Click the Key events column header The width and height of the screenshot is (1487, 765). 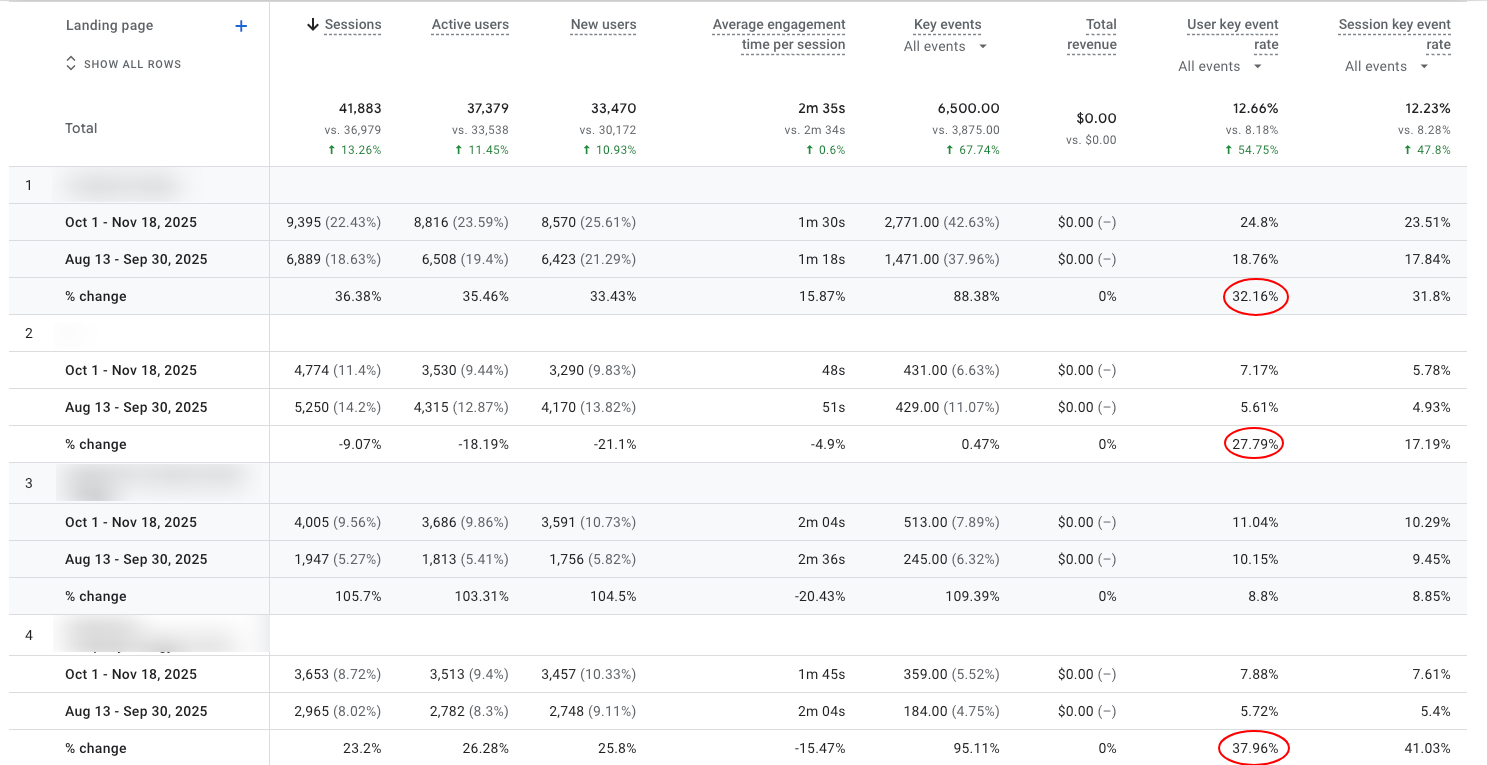[x=947, y=24]
